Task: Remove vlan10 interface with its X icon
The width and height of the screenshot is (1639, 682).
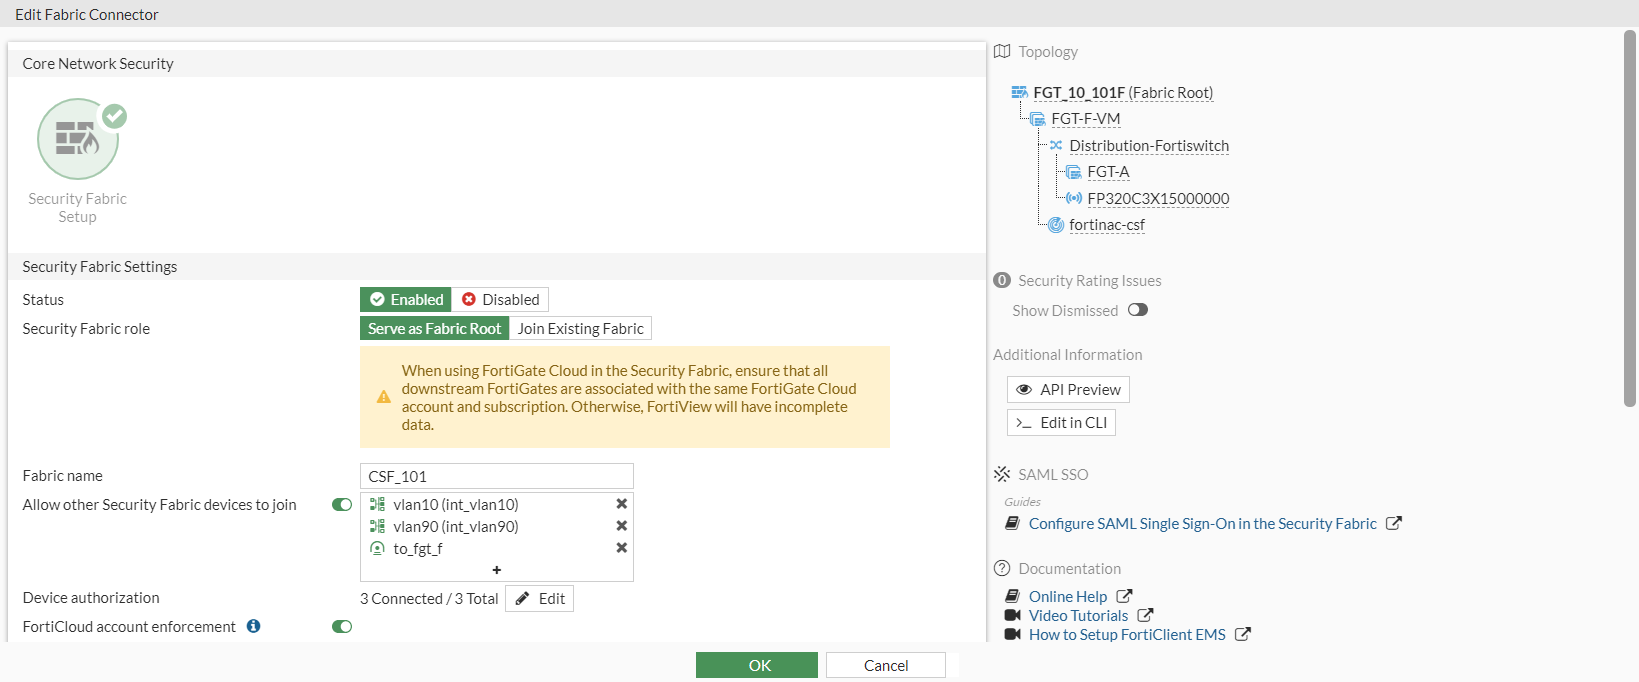Action: tap(622, 504)
